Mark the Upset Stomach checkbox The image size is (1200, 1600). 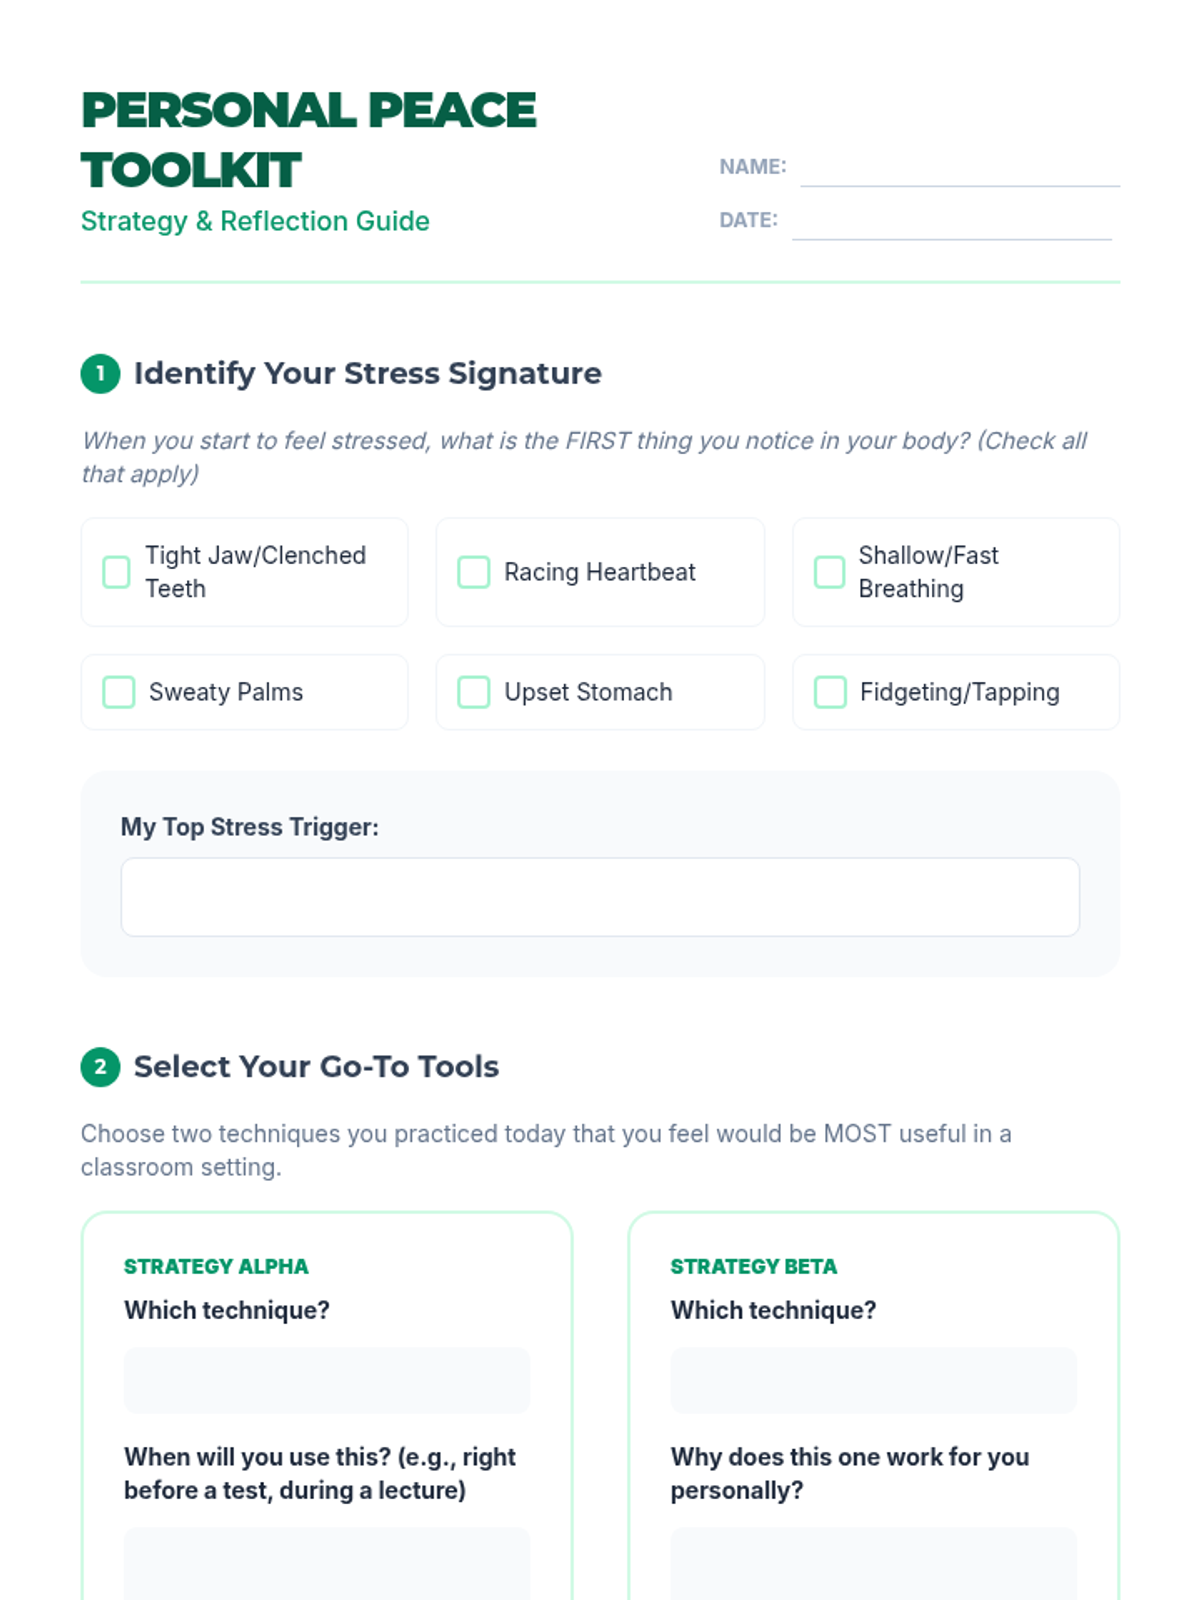coord(473,692)
